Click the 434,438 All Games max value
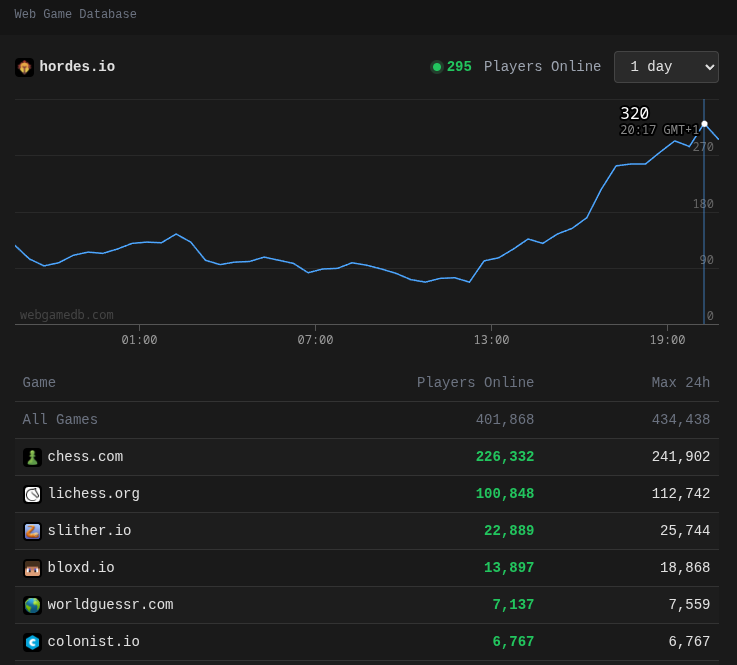Screen dimensions: 737x665 681,420
